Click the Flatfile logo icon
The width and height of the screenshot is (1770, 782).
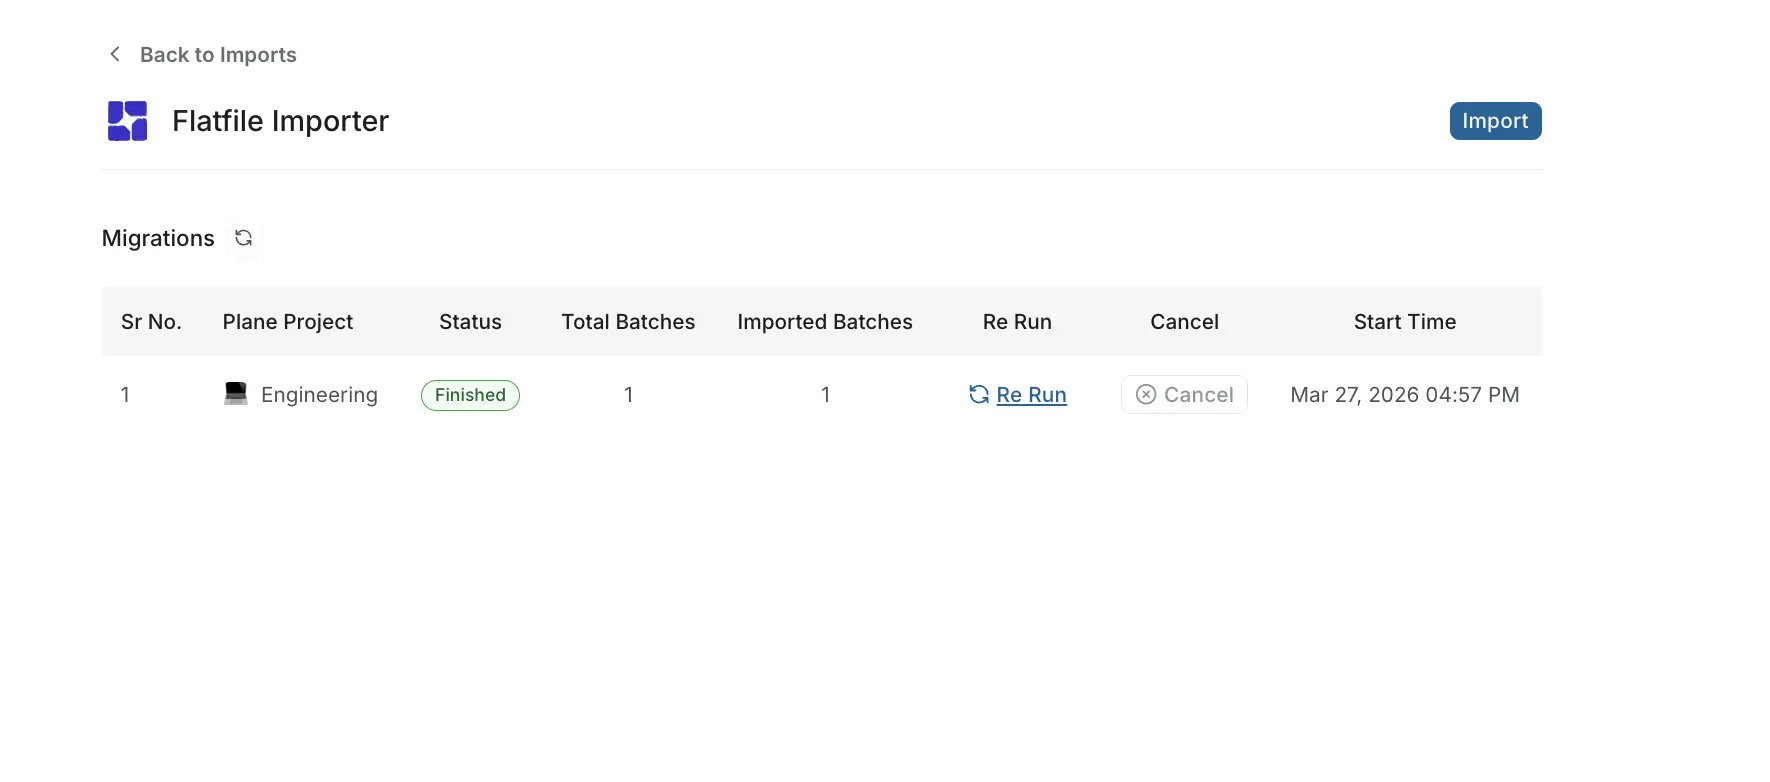(x=128, y=121)
